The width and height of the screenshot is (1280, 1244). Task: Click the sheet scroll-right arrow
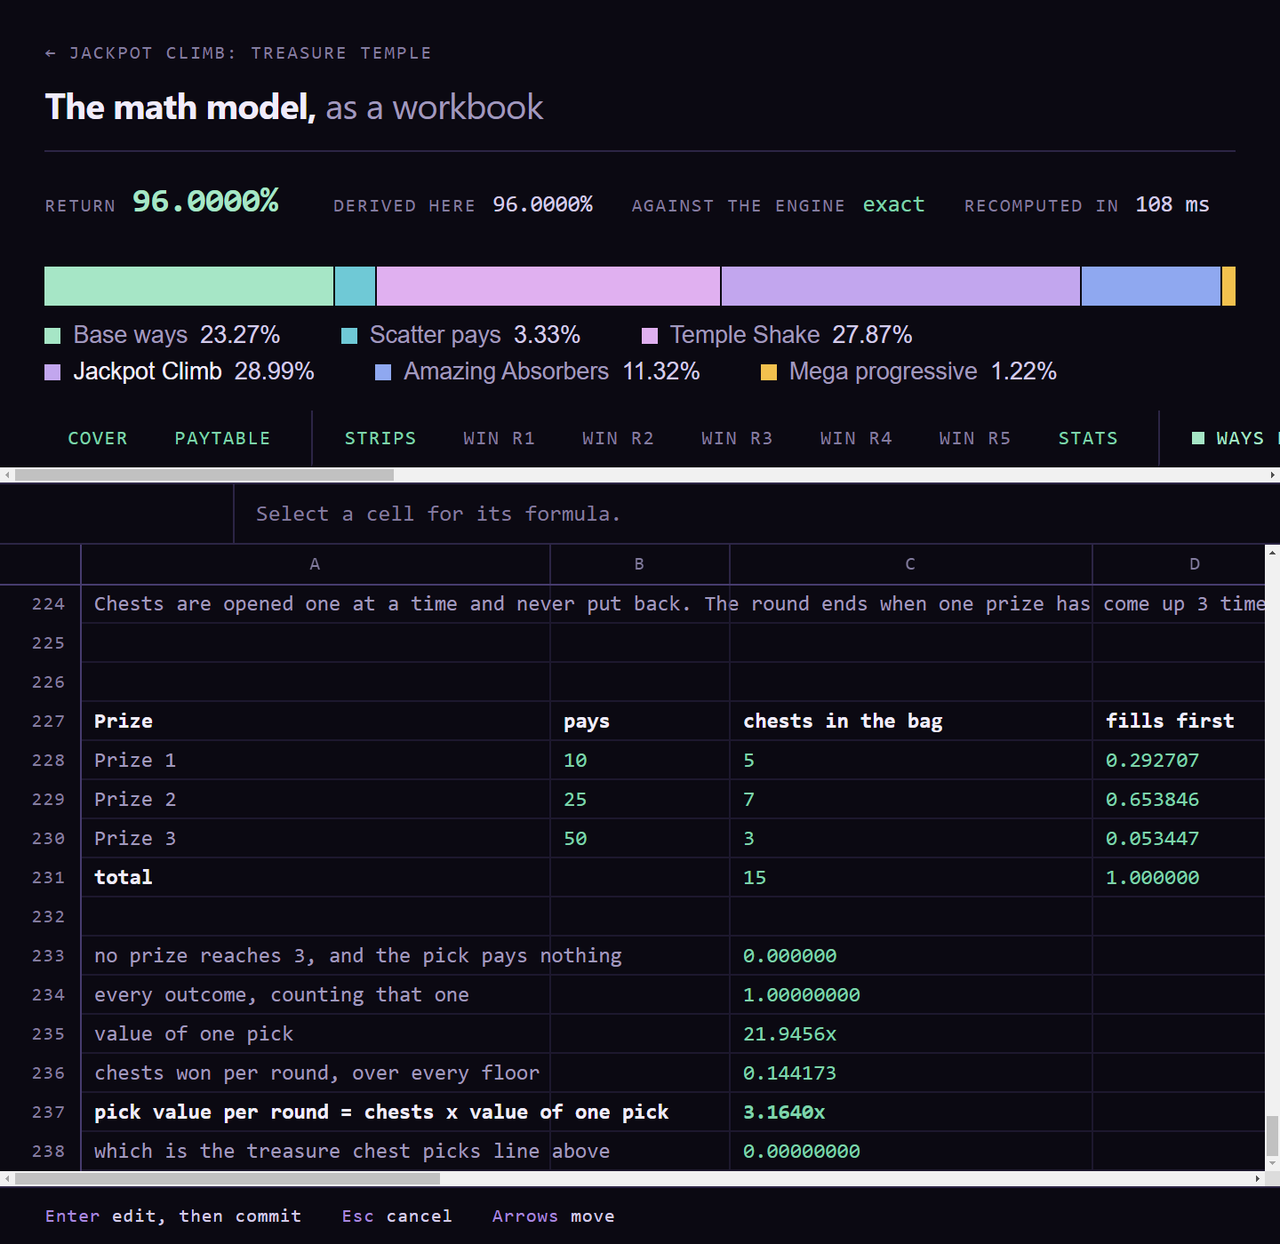point(1258,1178)
